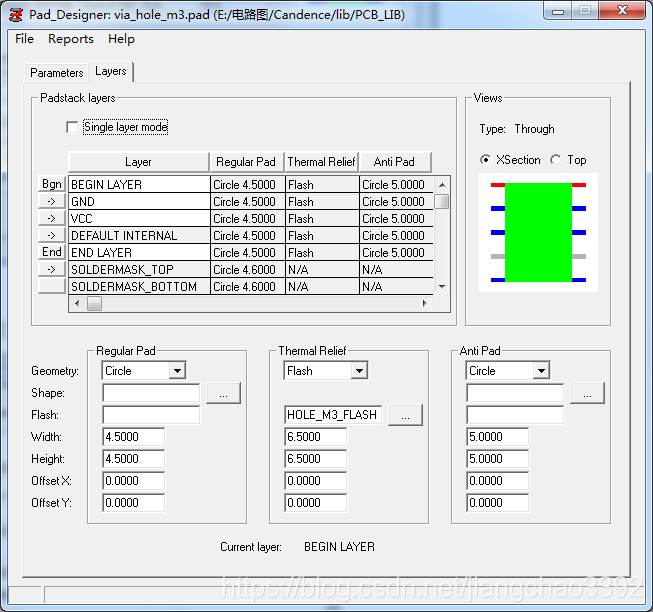
Task: Select the DEFAULT INTERNAL layer cell
Action: pyautogui.click(x=140, y=236)
